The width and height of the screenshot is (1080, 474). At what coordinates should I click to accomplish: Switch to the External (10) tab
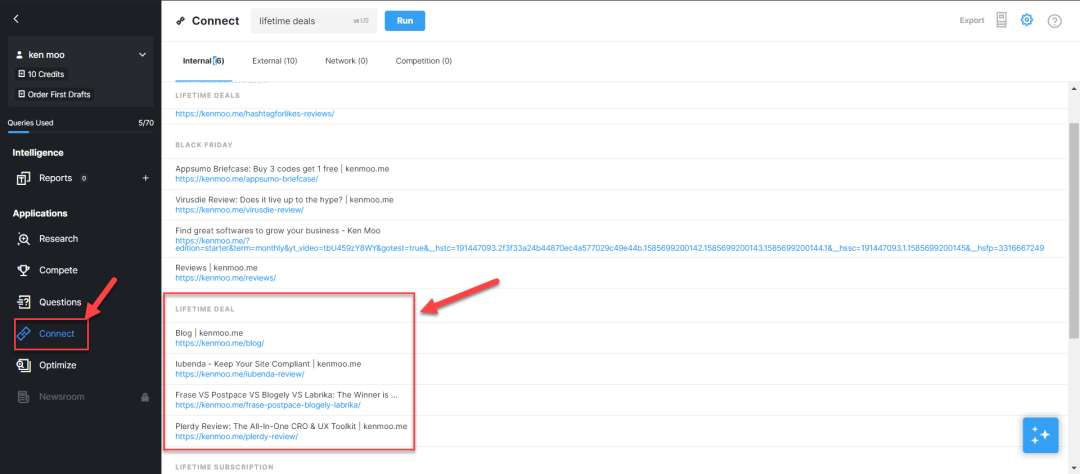click(275, 61)
